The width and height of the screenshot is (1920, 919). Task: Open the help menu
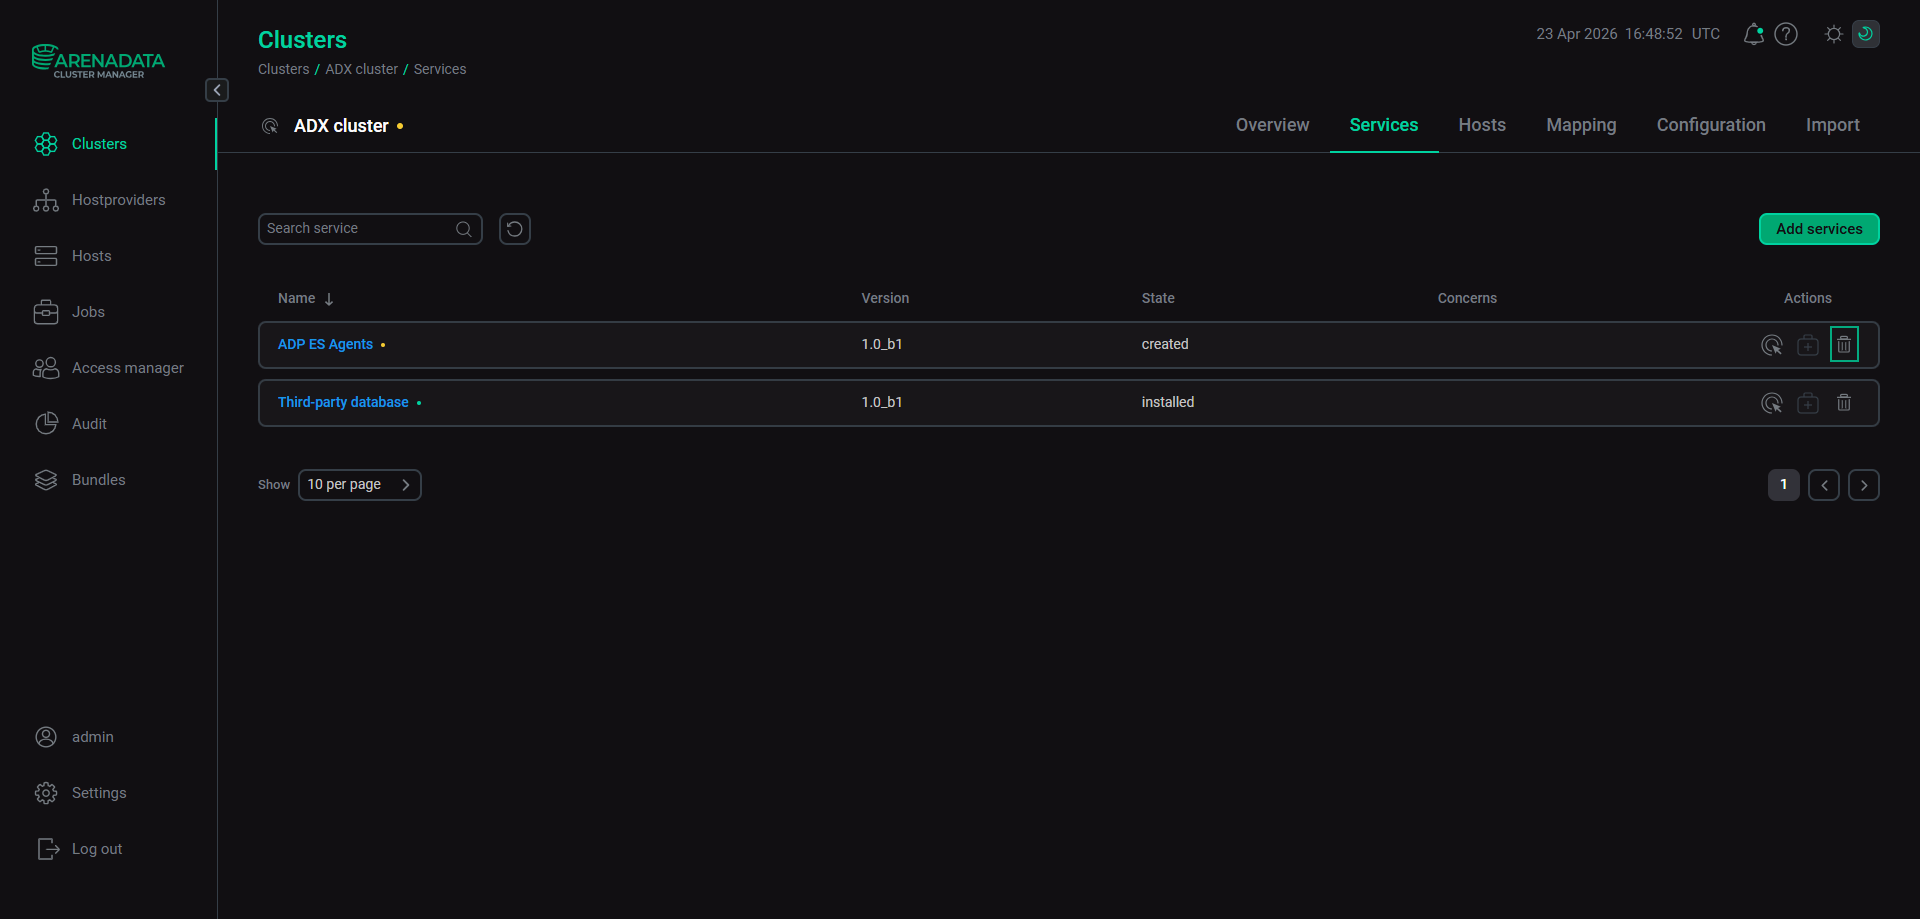coord(1786,34)
